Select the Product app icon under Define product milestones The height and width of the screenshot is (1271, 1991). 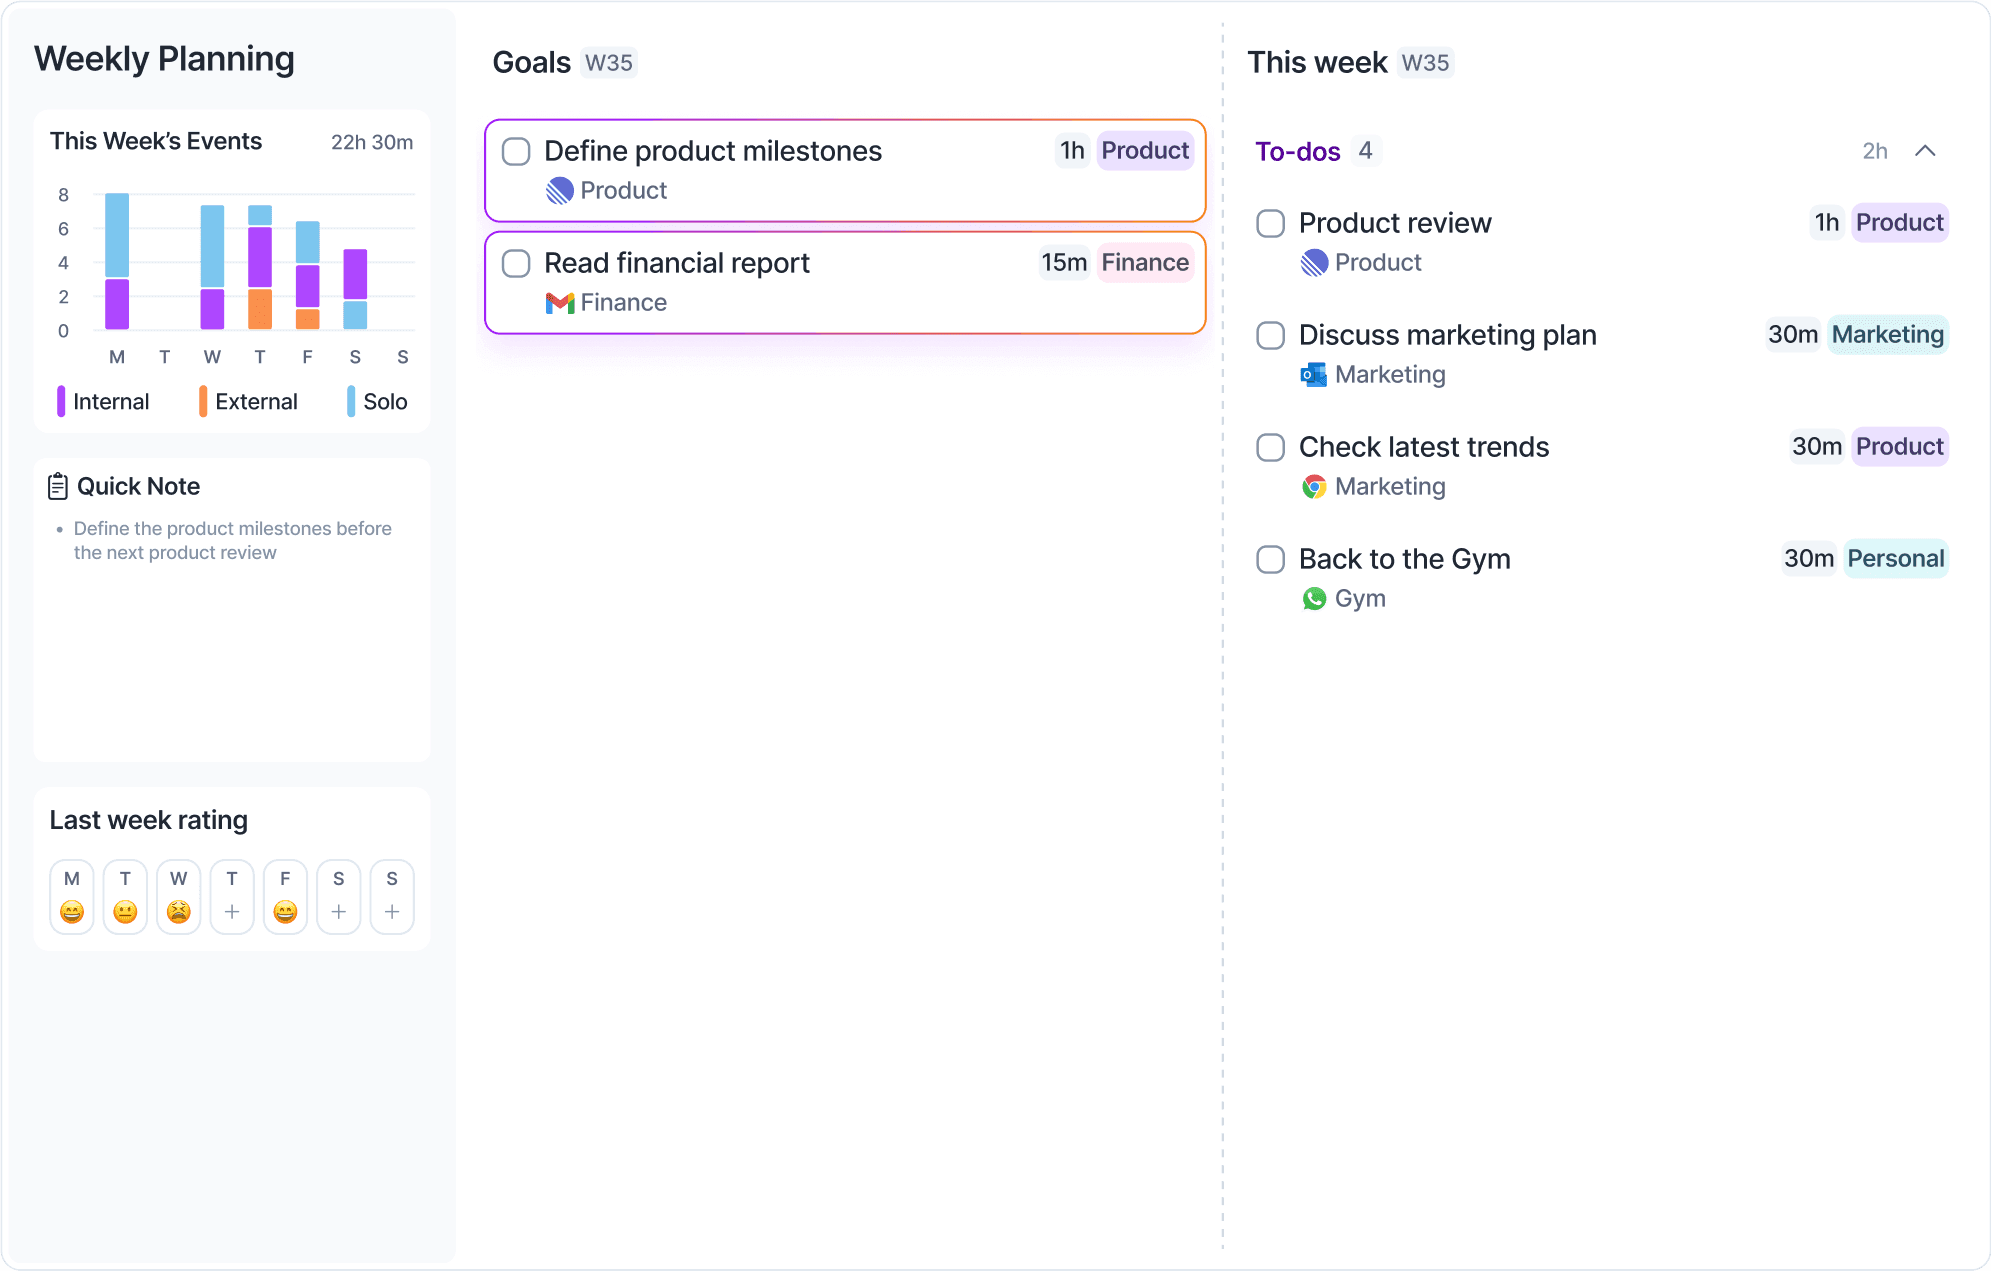tap(561, 190)
